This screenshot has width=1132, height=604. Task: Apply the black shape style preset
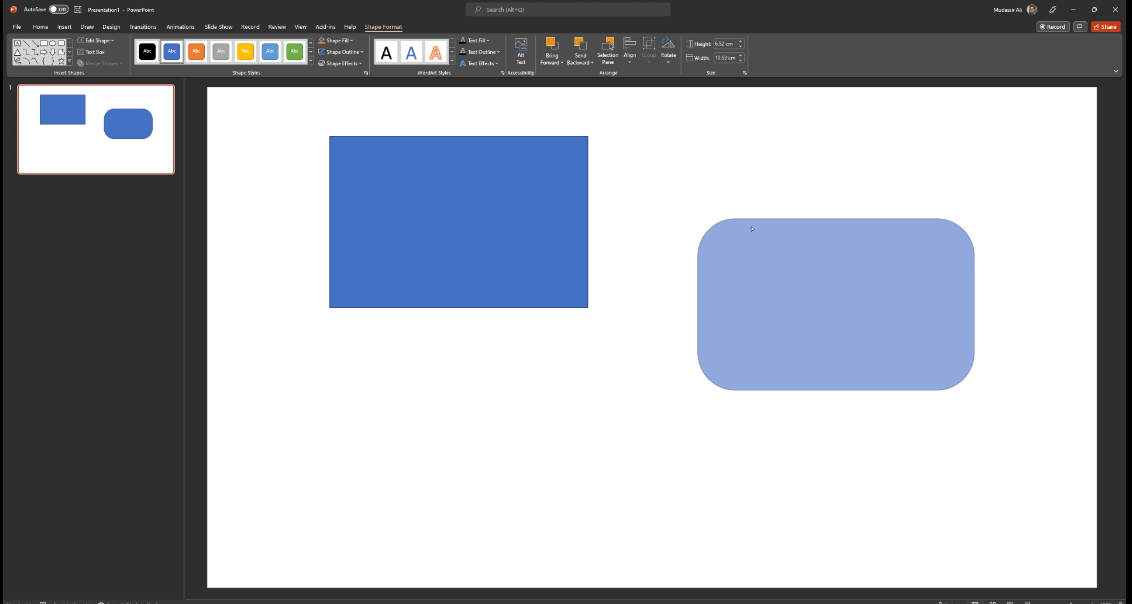[147, 51]
